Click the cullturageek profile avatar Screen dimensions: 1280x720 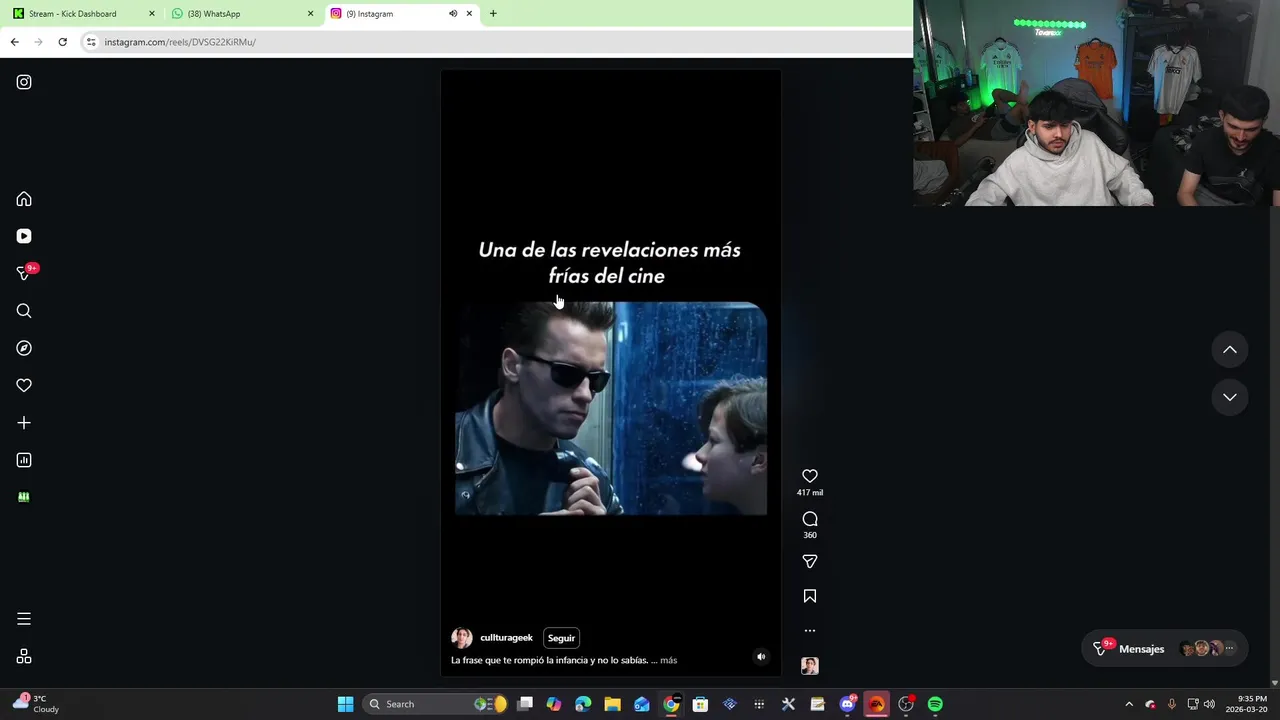pyautogui.click(x=462, y=638)
